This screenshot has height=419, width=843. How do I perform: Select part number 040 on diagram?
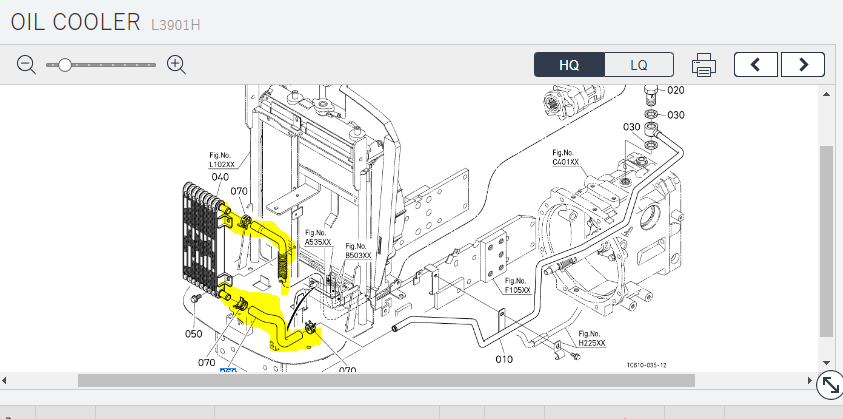[219, 177]
